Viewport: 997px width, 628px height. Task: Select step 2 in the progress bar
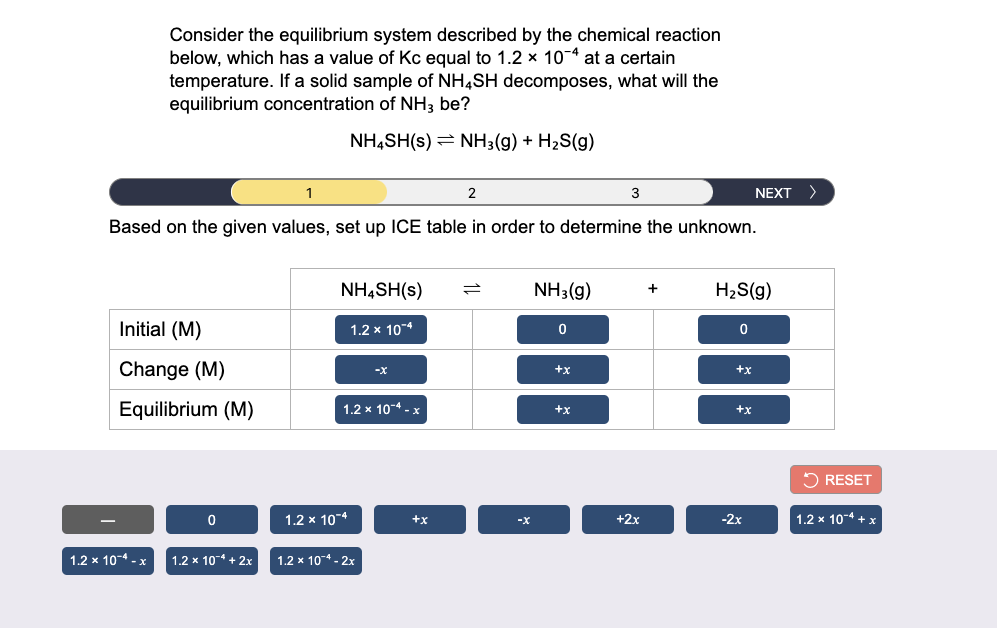(471, 191)
